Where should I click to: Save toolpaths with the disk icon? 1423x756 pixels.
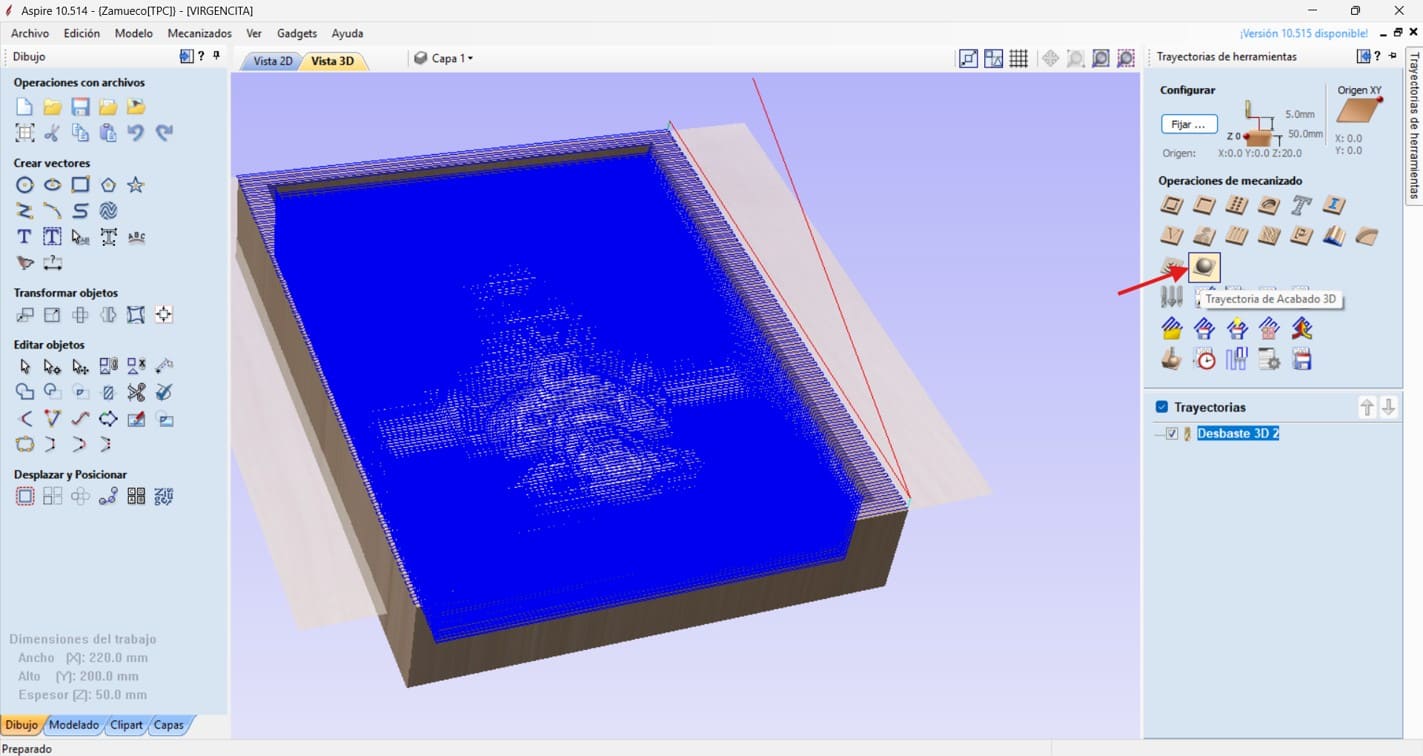[x=1301, y=359]
